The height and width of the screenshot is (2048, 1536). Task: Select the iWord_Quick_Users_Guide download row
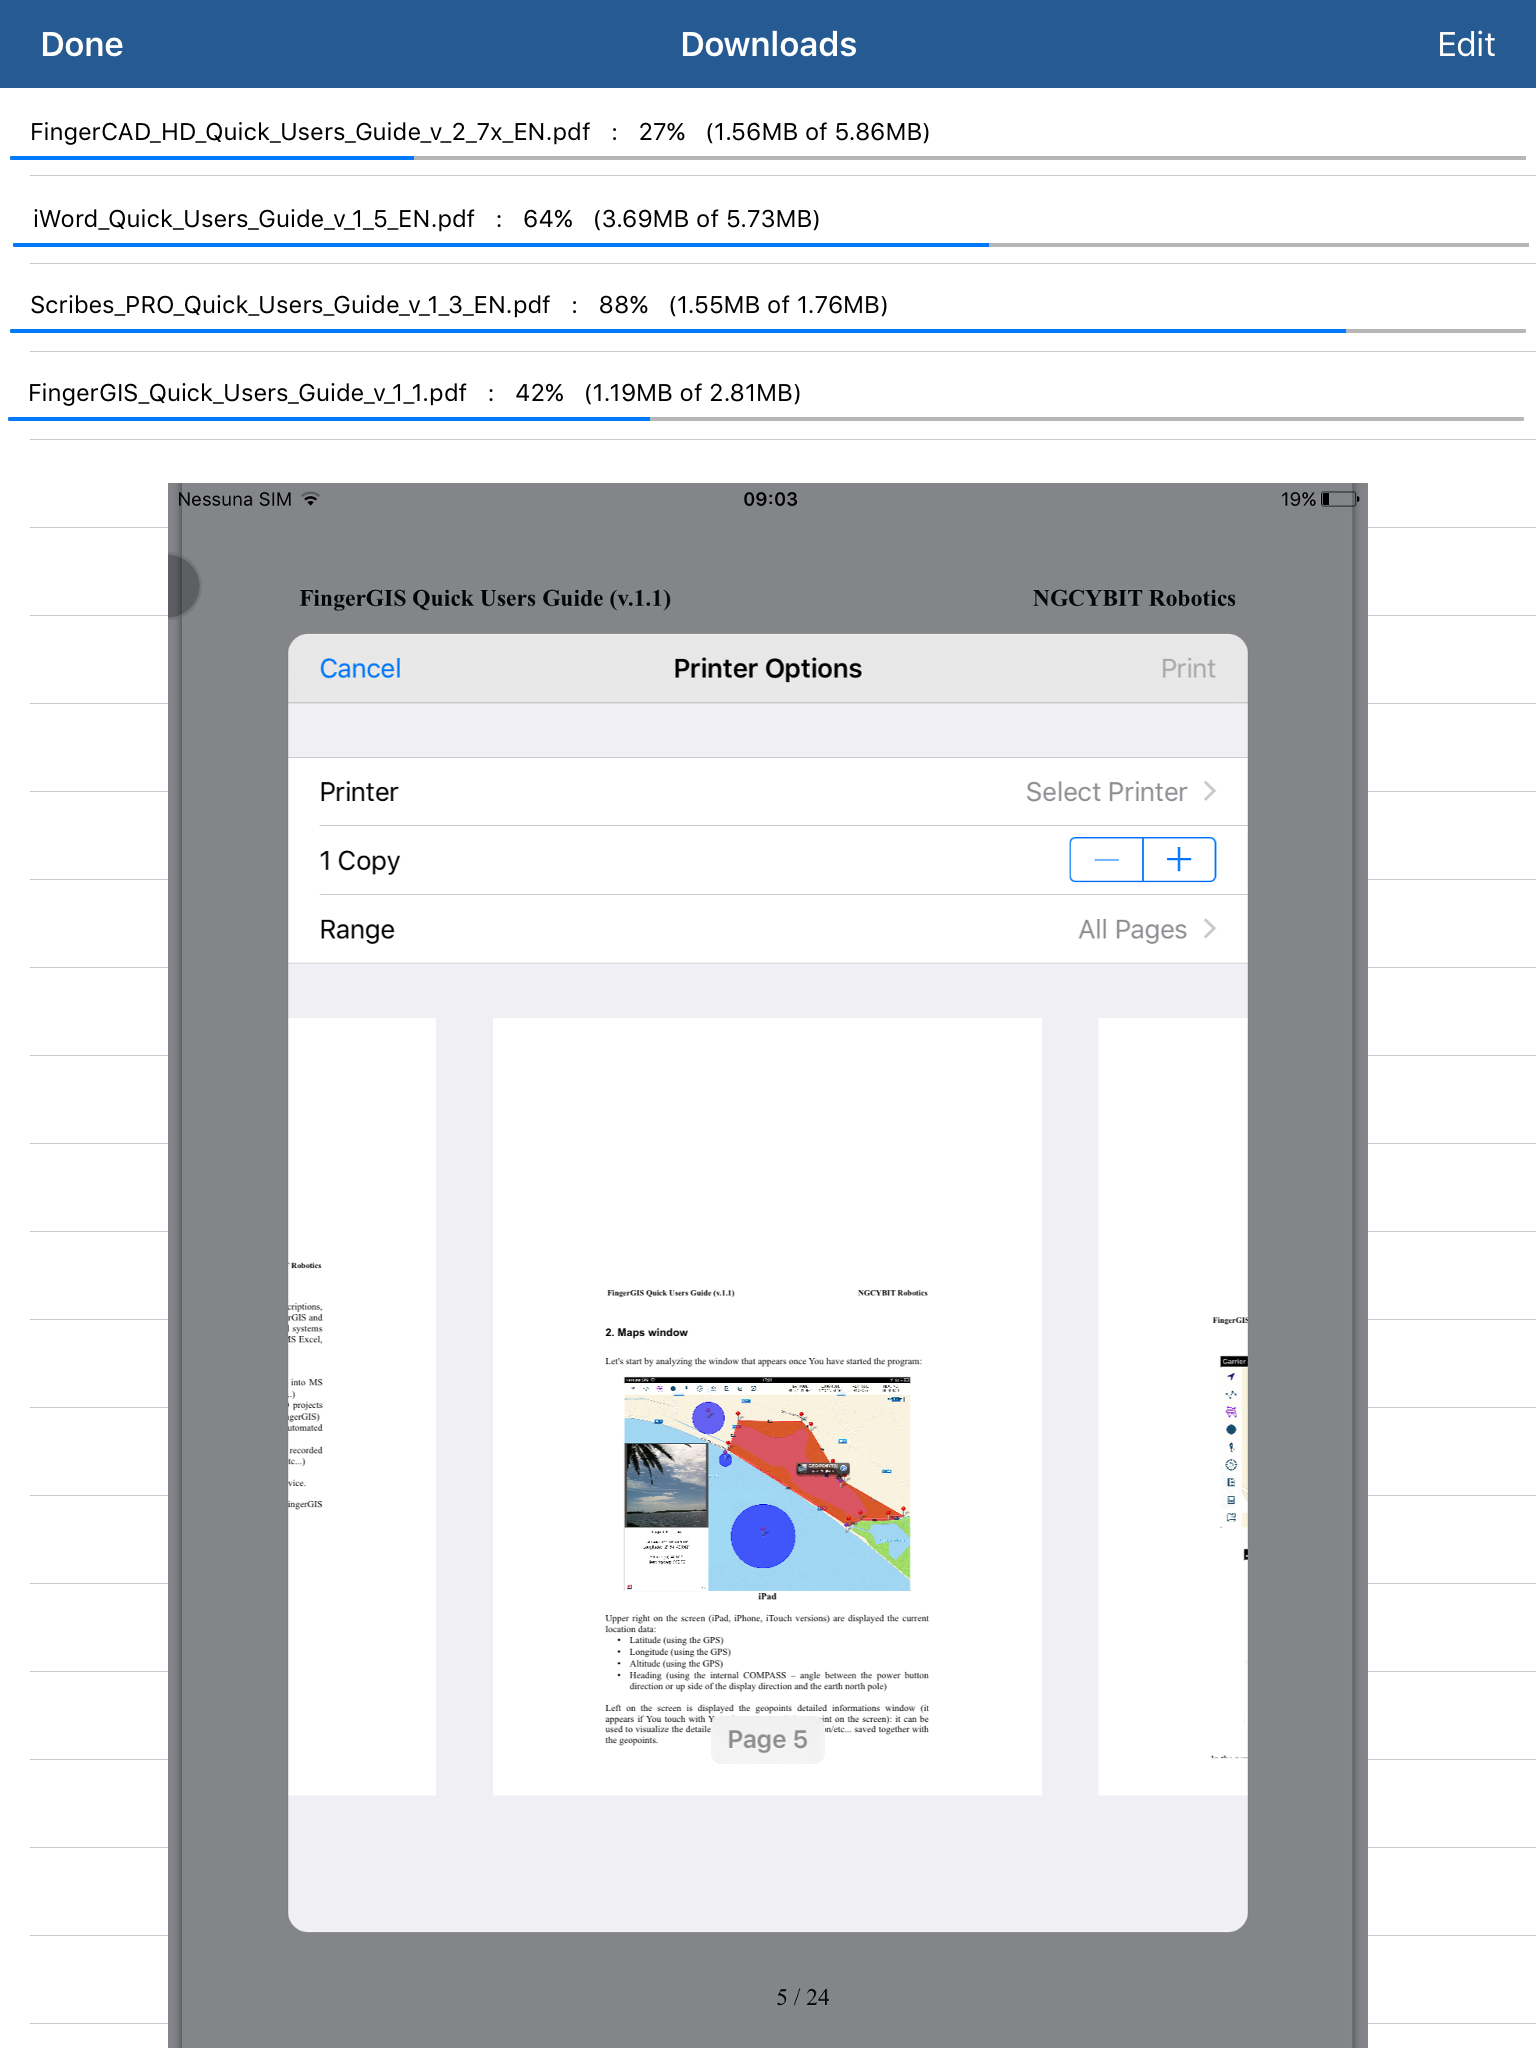(x=768, y=219)
